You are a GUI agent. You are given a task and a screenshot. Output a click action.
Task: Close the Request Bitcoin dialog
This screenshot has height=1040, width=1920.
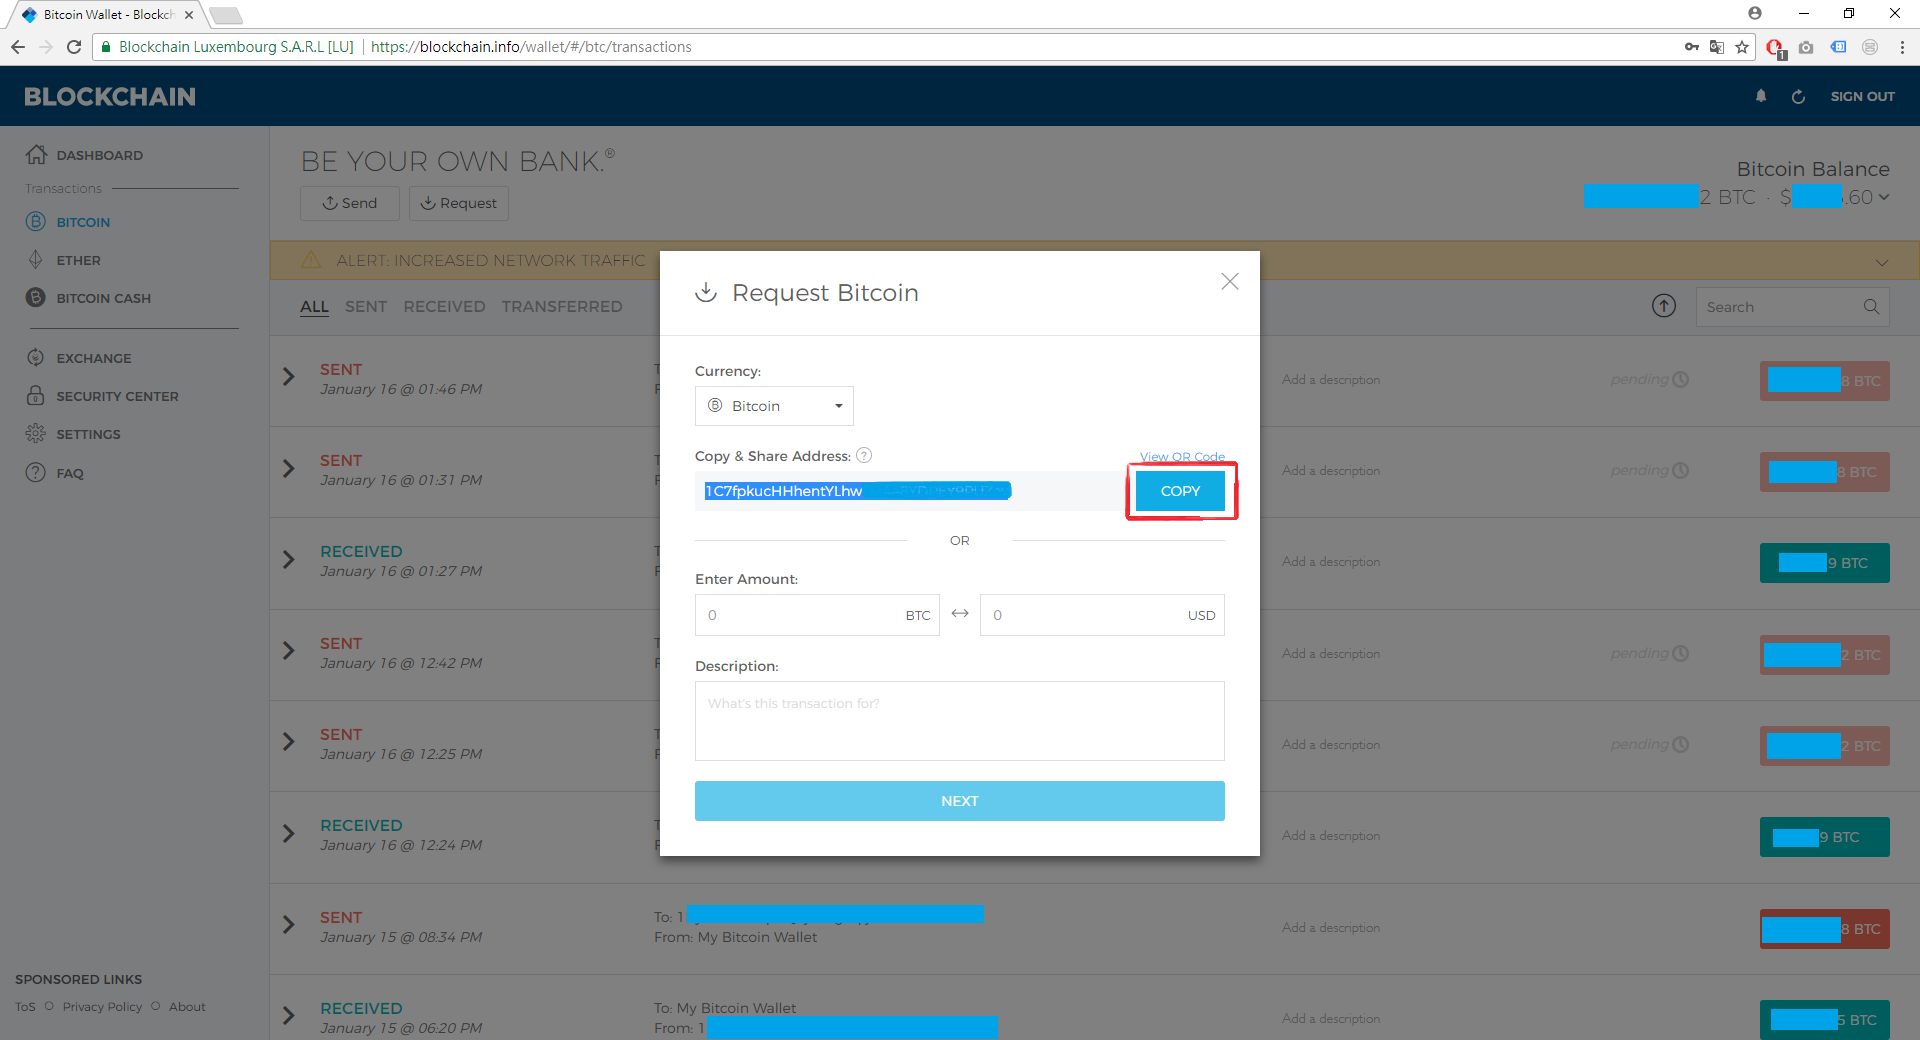tap(1230, 282)
